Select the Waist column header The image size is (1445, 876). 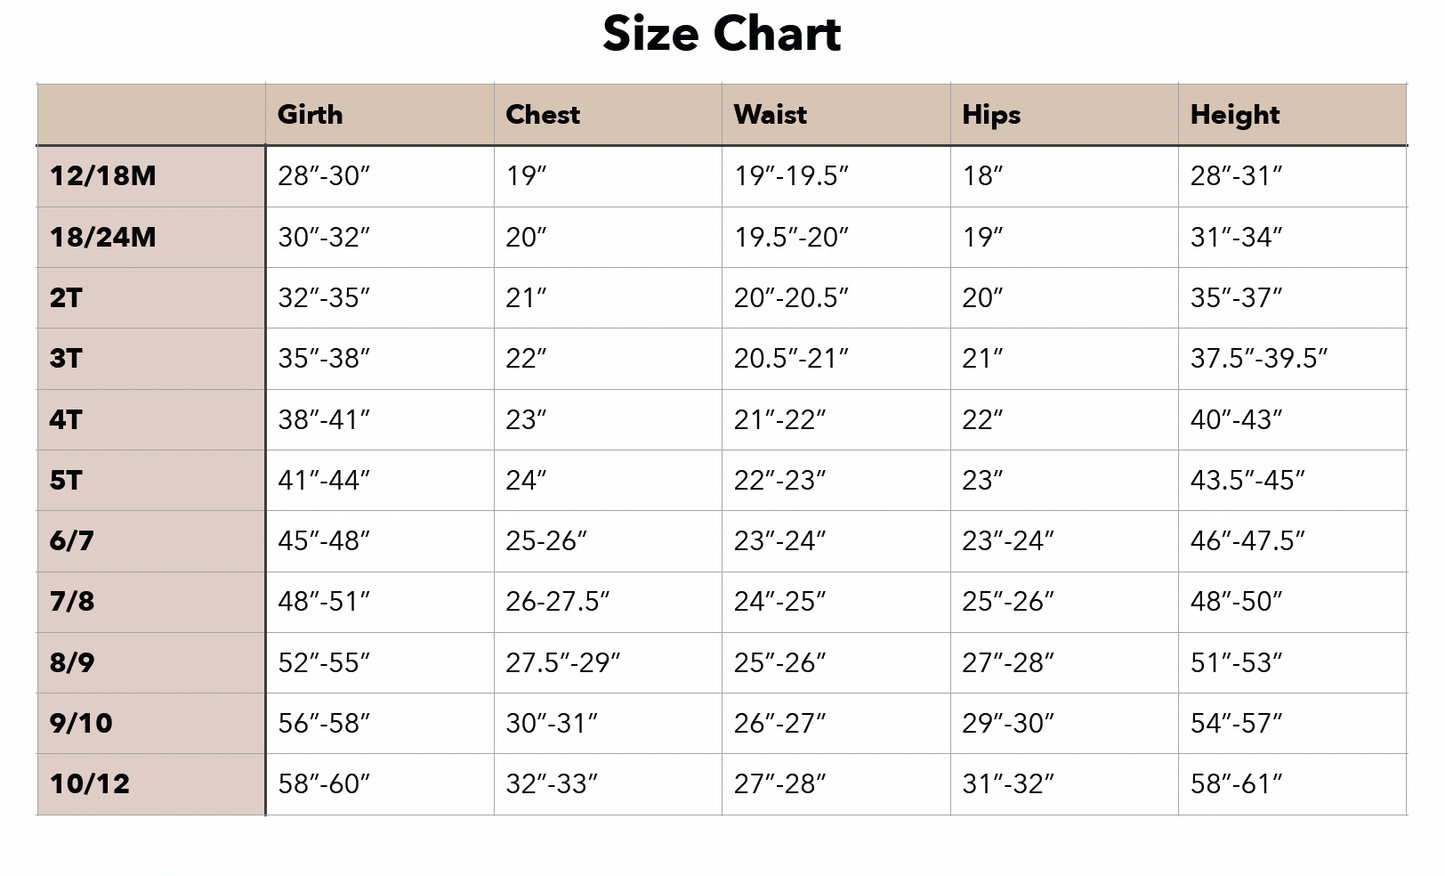coord(770,115)
